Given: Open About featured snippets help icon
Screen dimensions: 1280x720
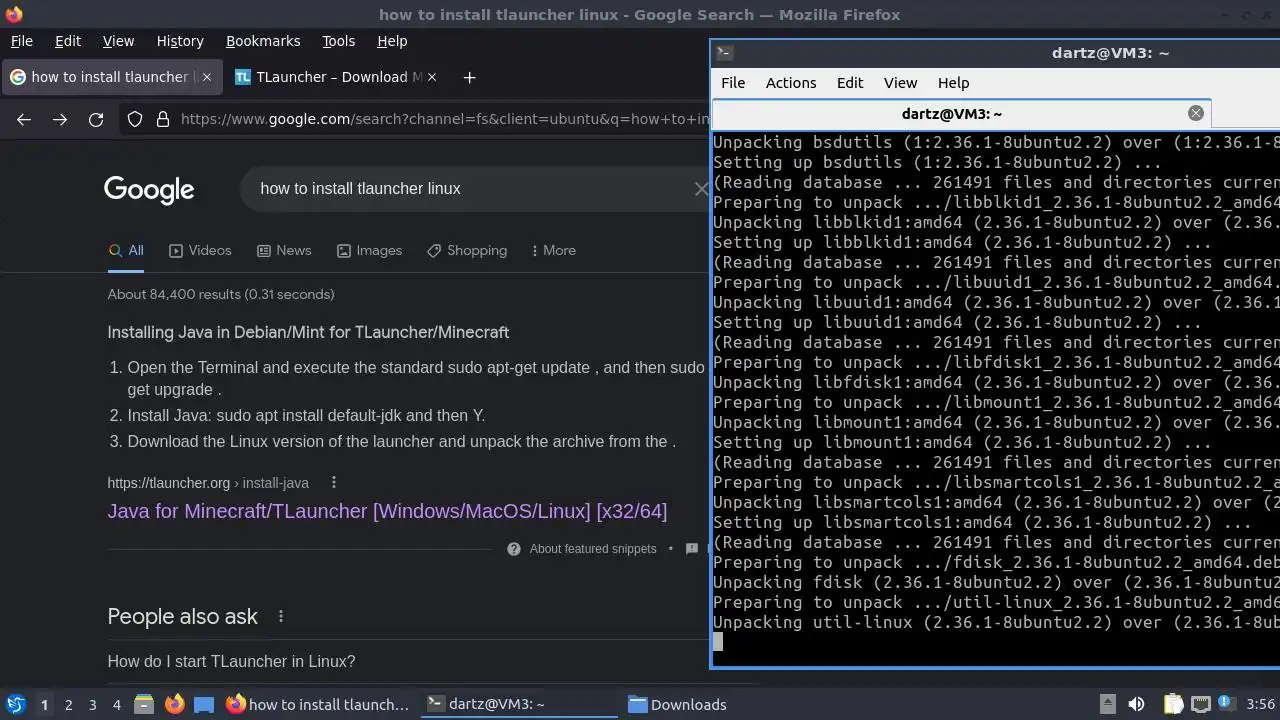Looking at the screenshot, I should (514, 549).
